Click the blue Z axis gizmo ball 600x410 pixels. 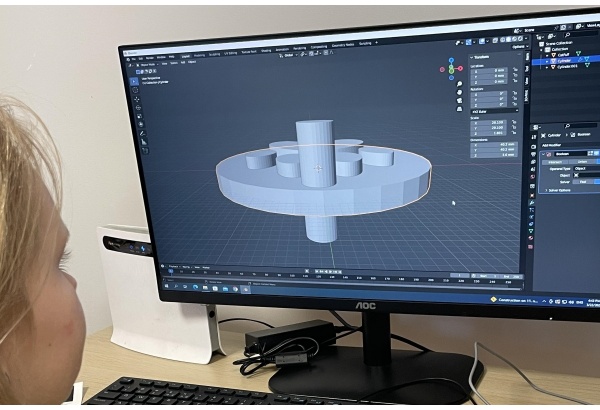click(451, 60)
